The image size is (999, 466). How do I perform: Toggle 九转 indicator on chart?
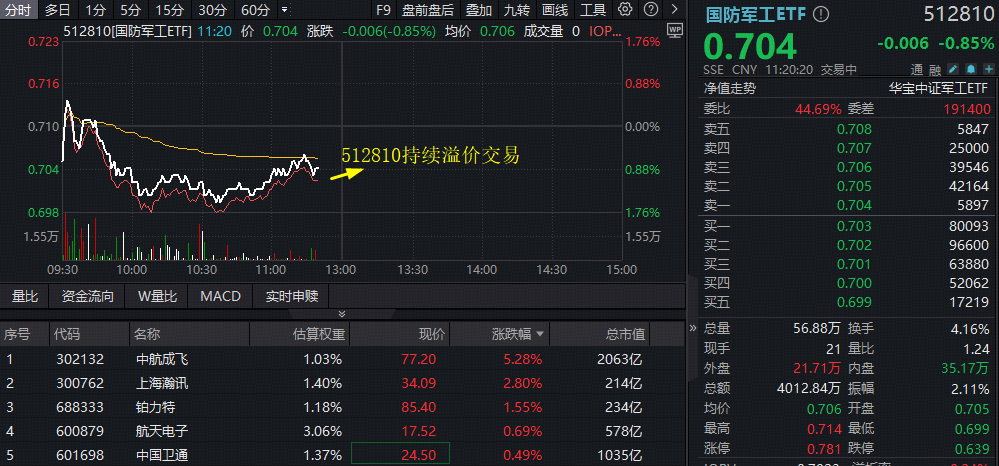pyautogui.click(x=517, y=10)
